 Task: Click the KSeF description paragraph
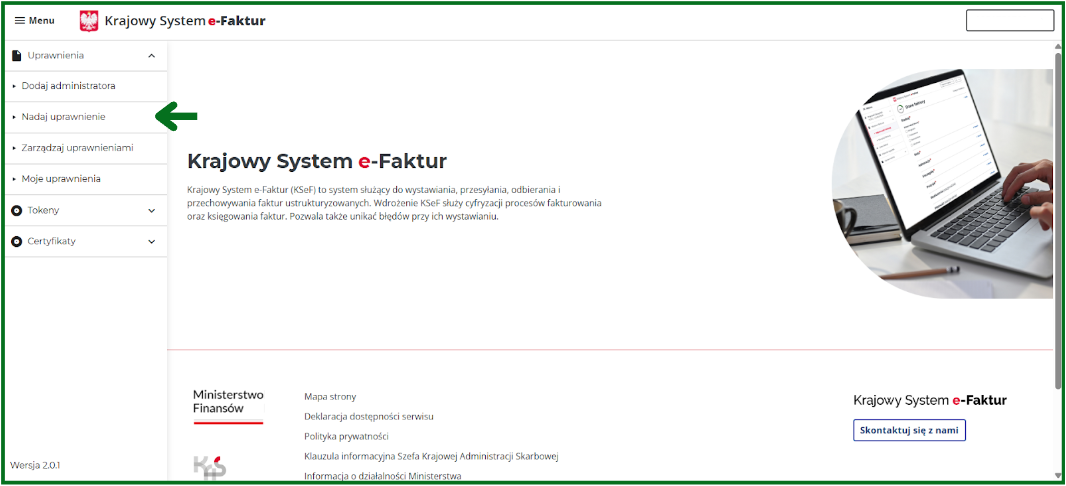(394, 203)
